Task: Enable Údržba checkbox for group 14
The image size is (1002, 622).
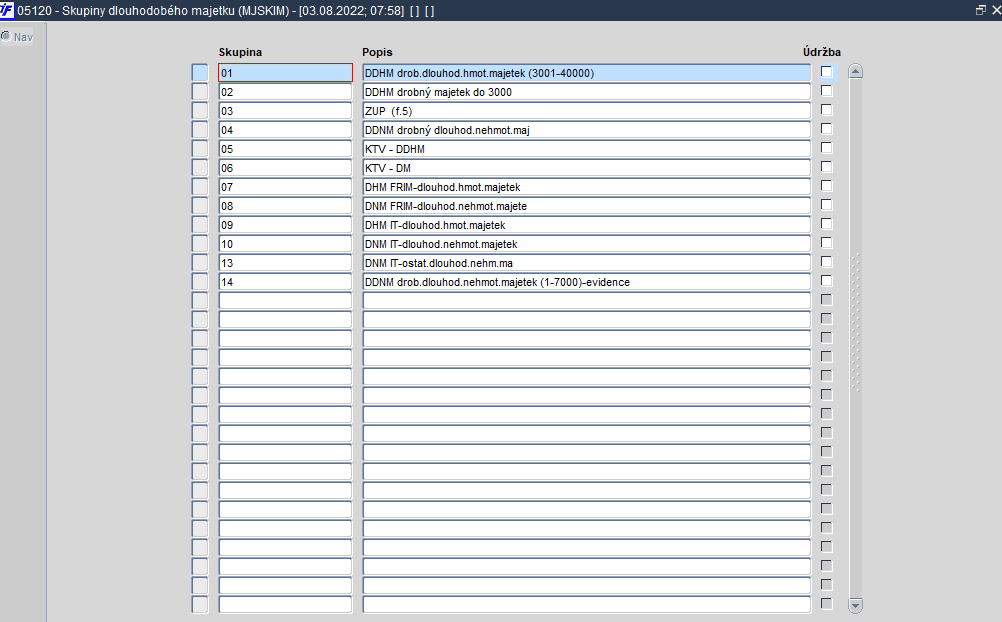Action: tap(827, 281)
